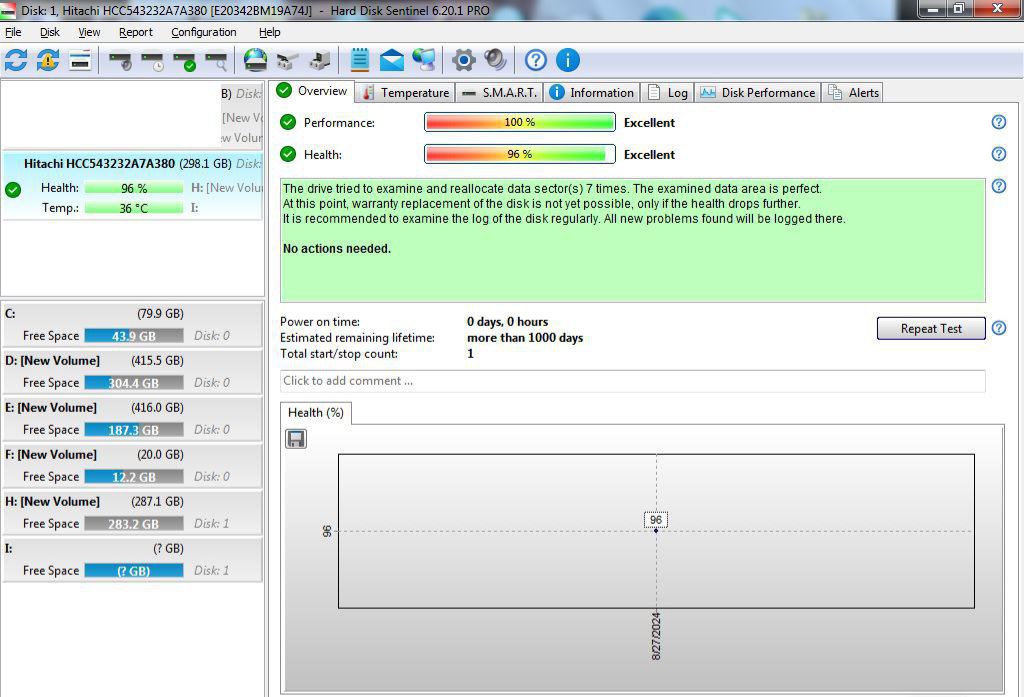Click the settings gear icon in toolbar
Image resolution: width=1024 pixels, height=697 pixels.
tap(463, 60)
